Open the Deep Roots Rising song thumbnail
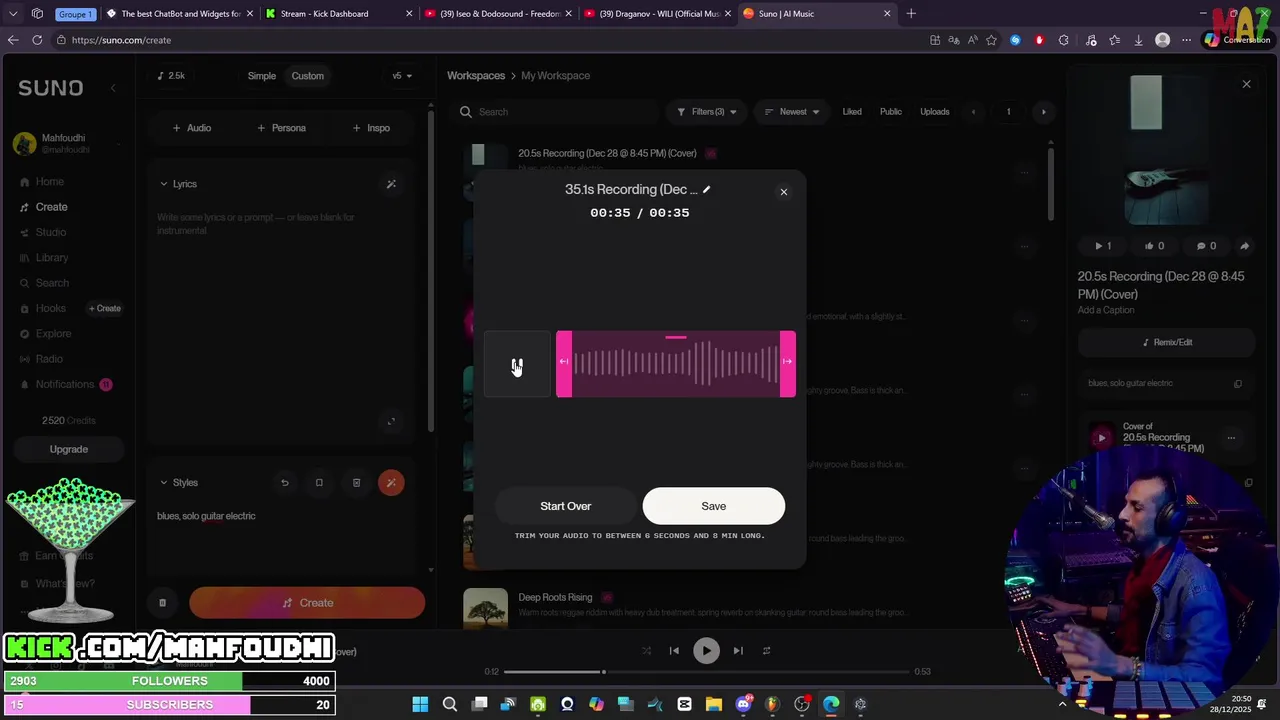Image resolution: width=1280 pixels, height=720 pixels. click(x=486, y=607)
